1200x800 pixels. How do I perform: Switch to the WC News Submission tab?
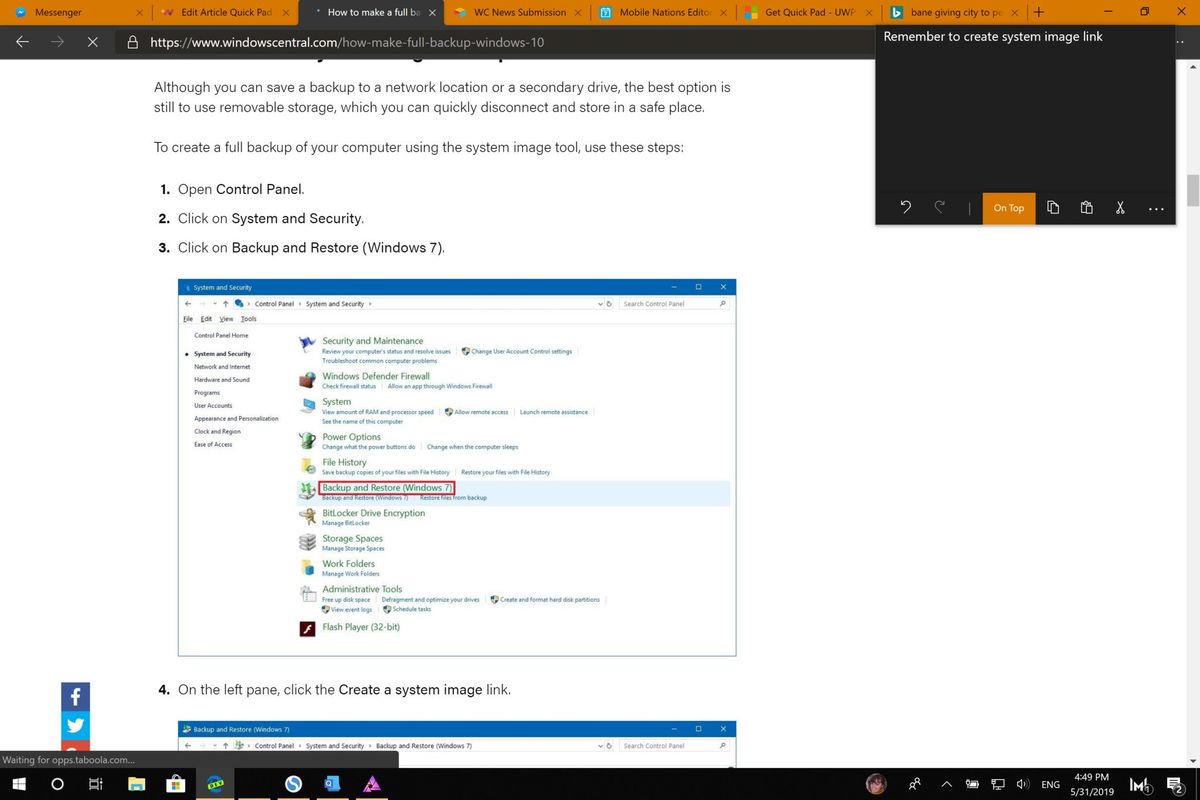point(516,13)
